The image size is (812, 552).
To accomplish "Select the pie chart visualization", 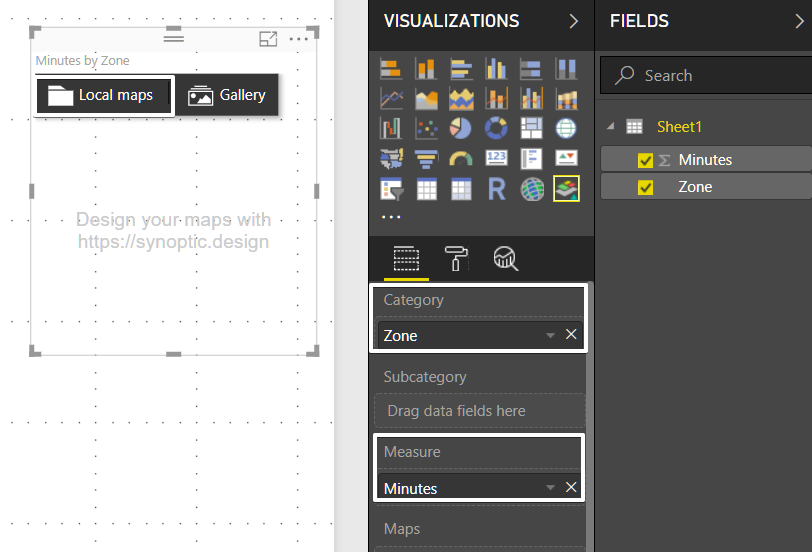I will tap(461, 128).
